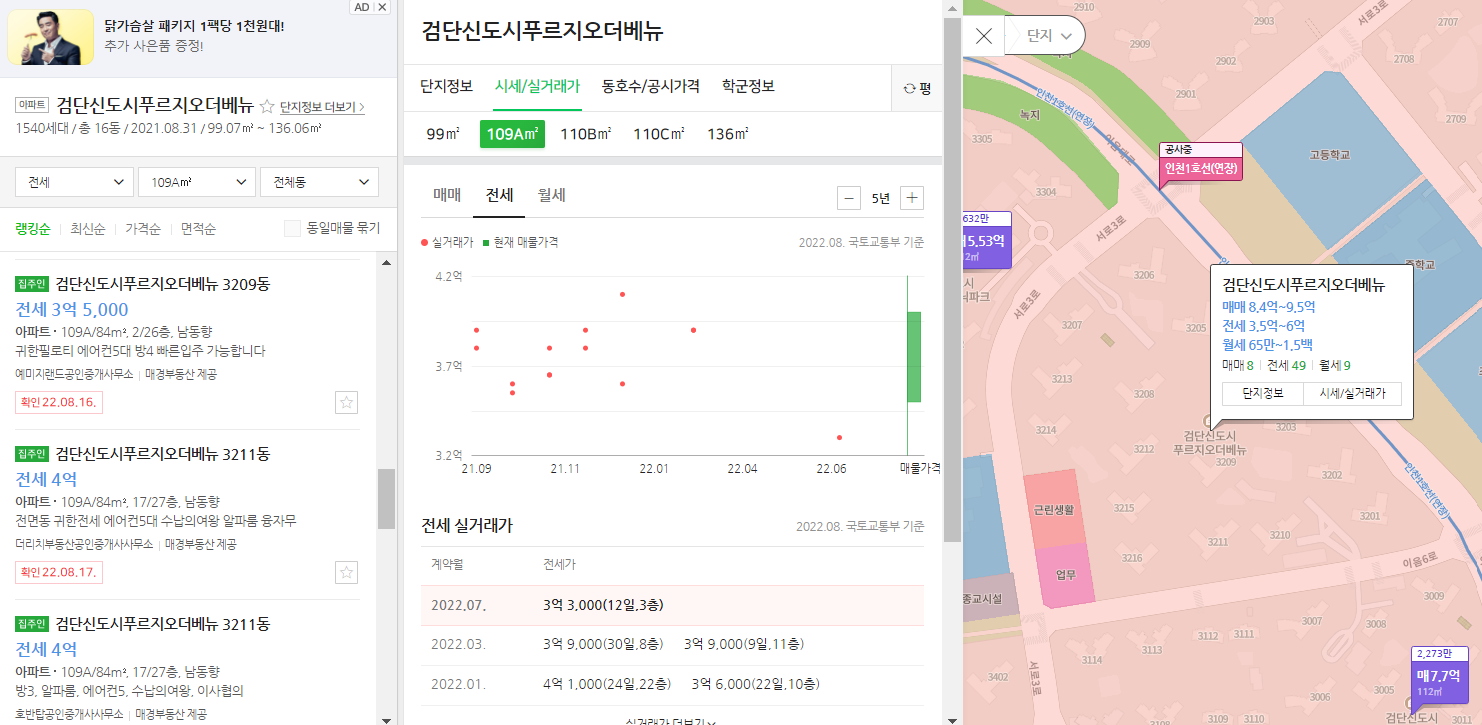Image resolution: width=1482 pixels, height=725 pixels.
Task: Switch to 시세/실거래가 tab
Action: [x=537, y=86]
